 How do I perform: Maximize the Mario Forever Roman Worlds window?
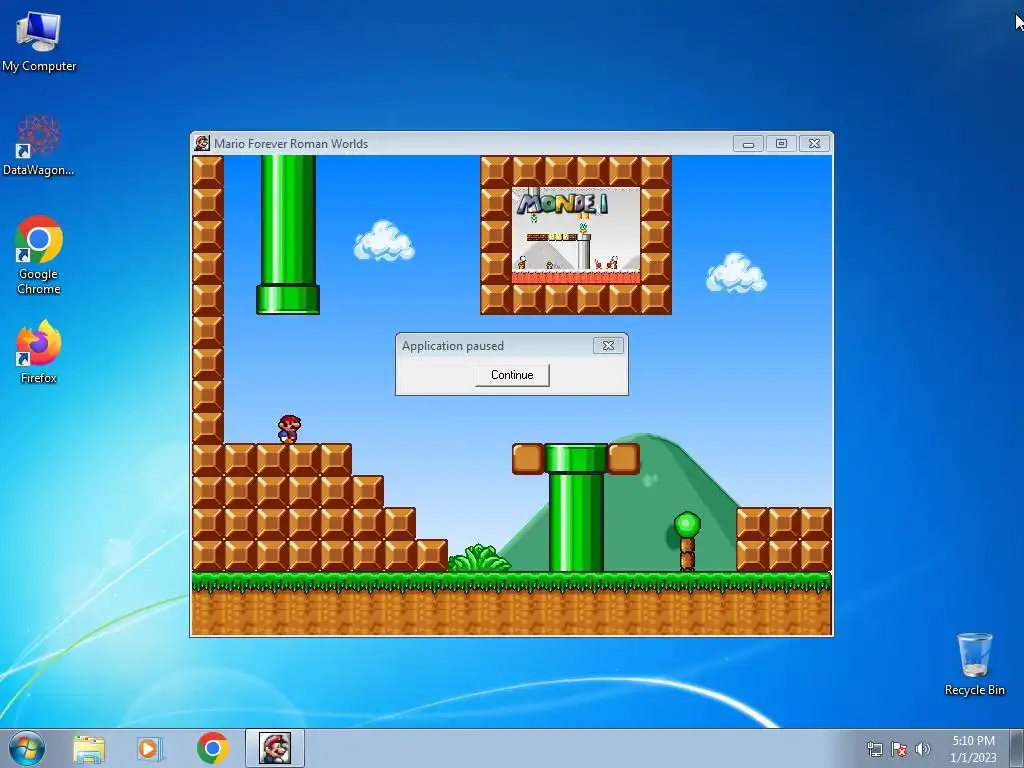click(x=781, y=144)
